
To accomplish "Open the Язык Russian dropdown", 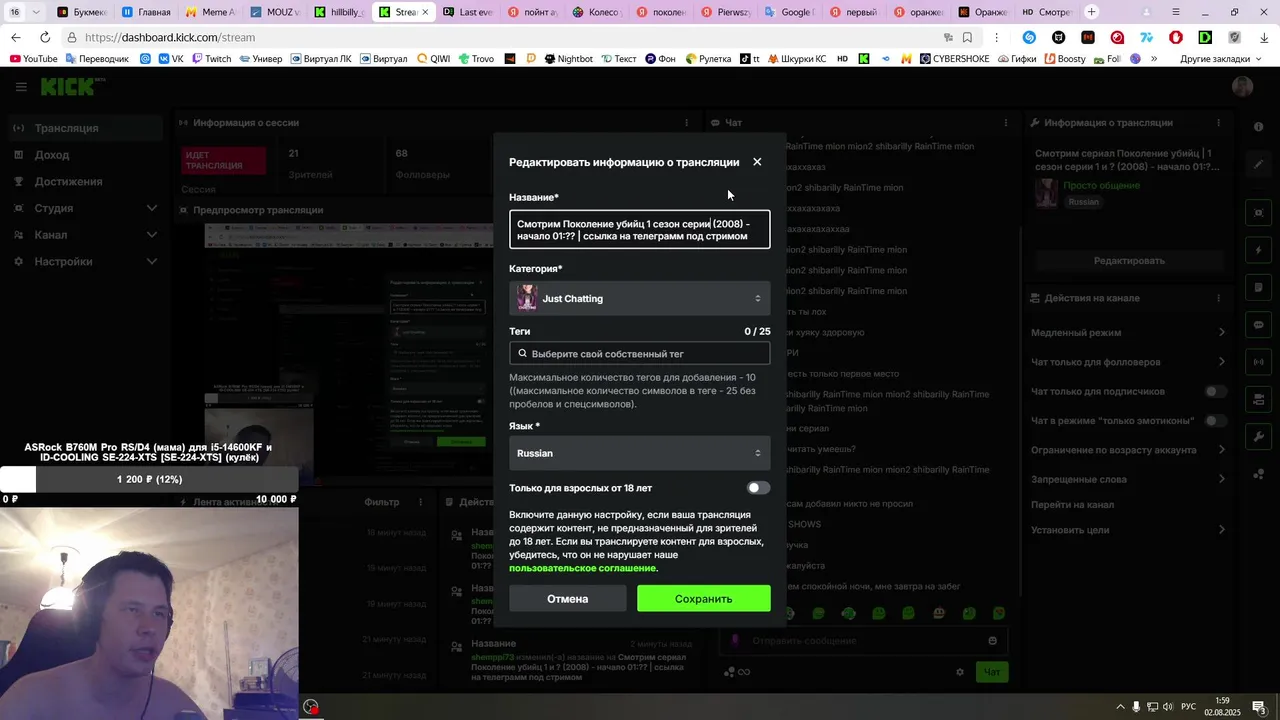I will [x=640, y=453].
